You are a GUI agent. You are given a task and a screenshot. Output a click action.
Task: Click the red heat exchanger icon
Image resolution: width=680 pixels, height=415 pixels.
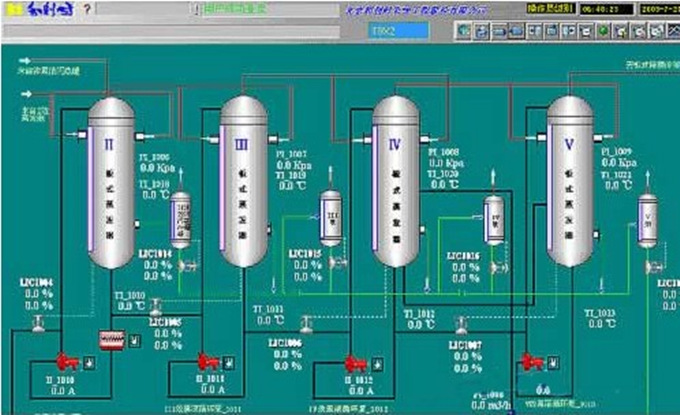pyautogui.click(x=108, y=341)
